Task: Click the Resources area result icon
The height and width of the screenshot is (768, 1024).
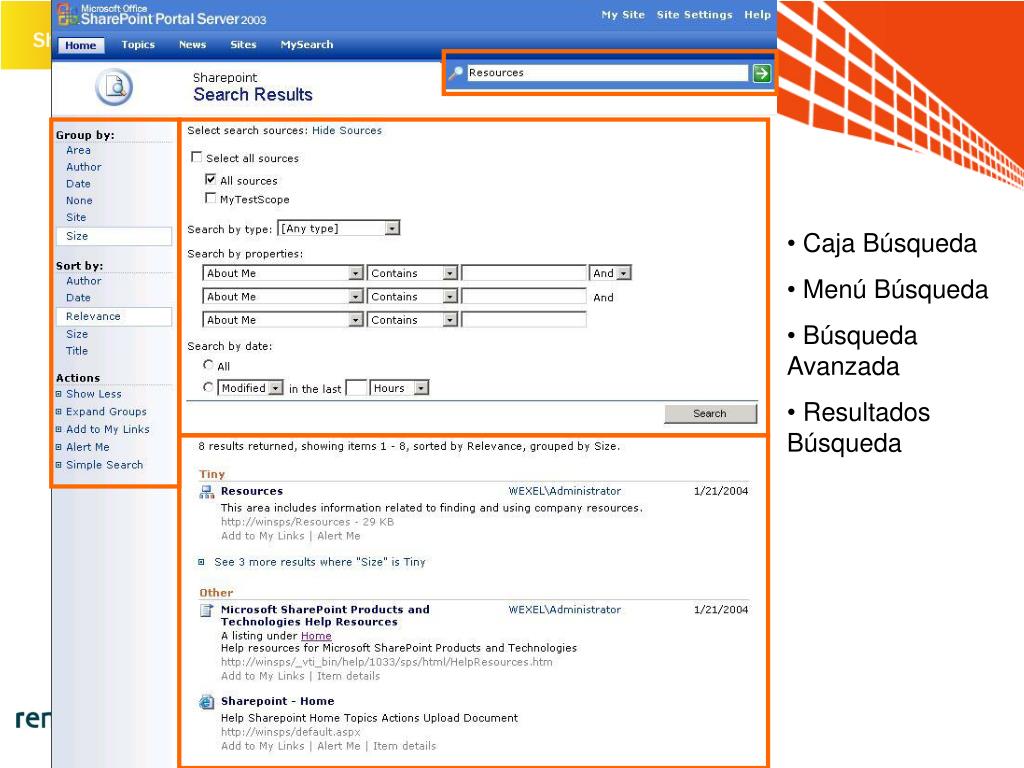Action: [x=206, y=492]
